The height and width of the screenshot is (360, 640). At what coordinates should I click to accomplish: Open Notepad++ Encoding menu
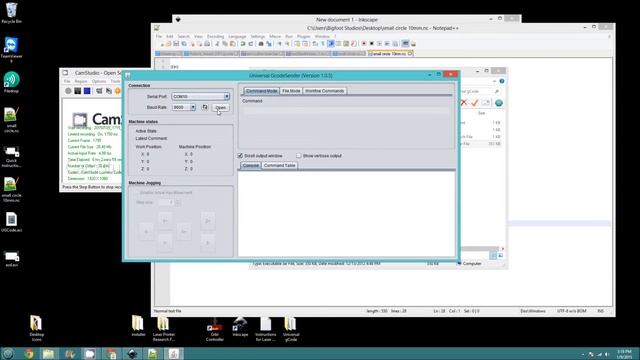[x=215, y=36]
